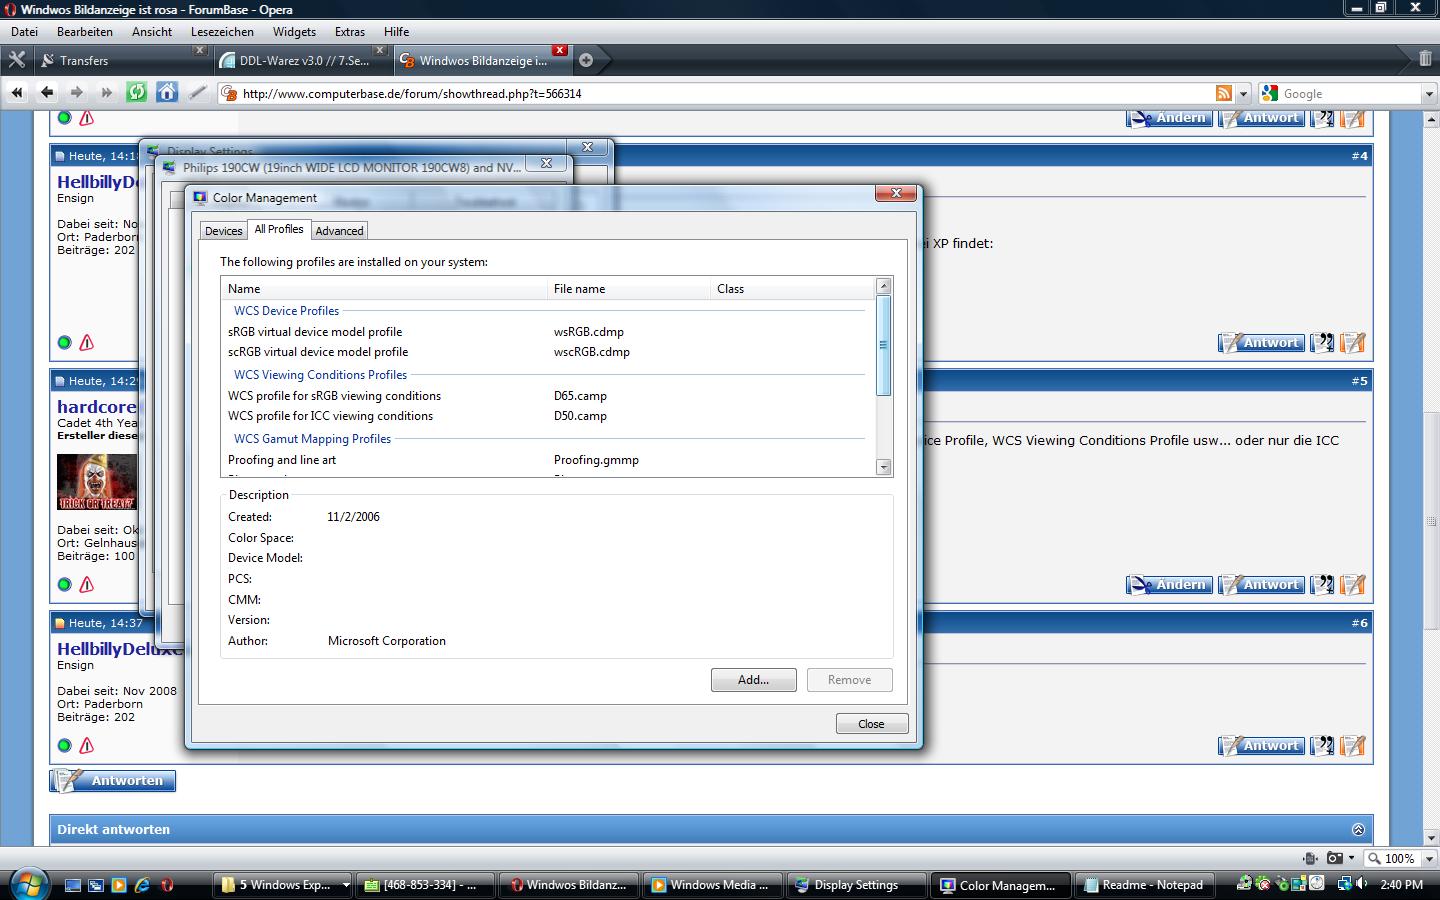Viewport: 1440px width, 900px height.
Task: Click the quick reply icon in post #5
Action: [1353, 584]
